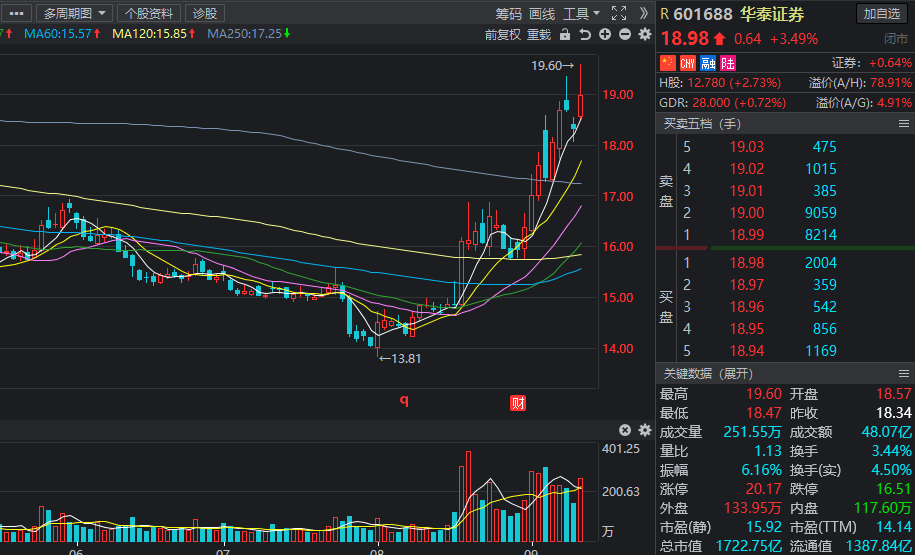Zoom in with the plus icon
915x555 pixels.
tap(605, 34)
